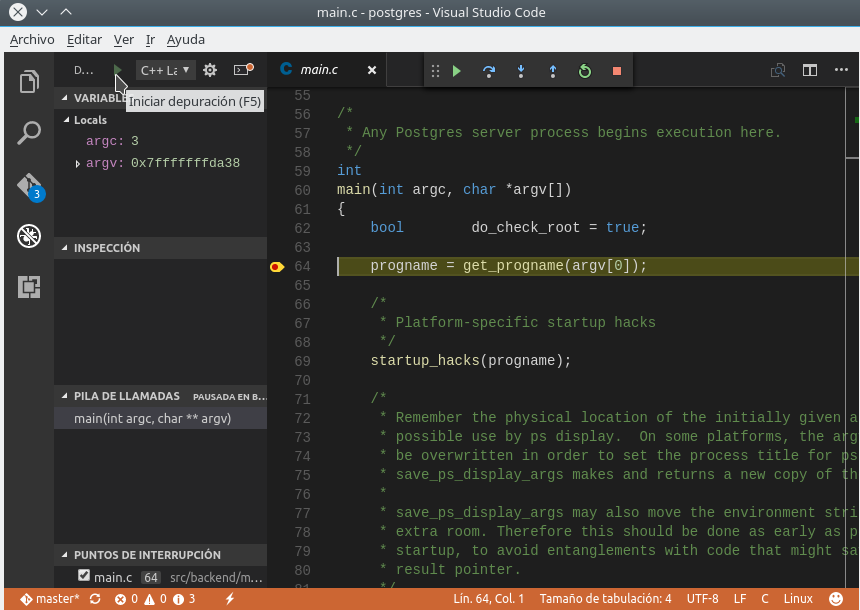Click Step Over in debug toolbar
This screenshot has height=610, width=860.
tap(489, 71)
